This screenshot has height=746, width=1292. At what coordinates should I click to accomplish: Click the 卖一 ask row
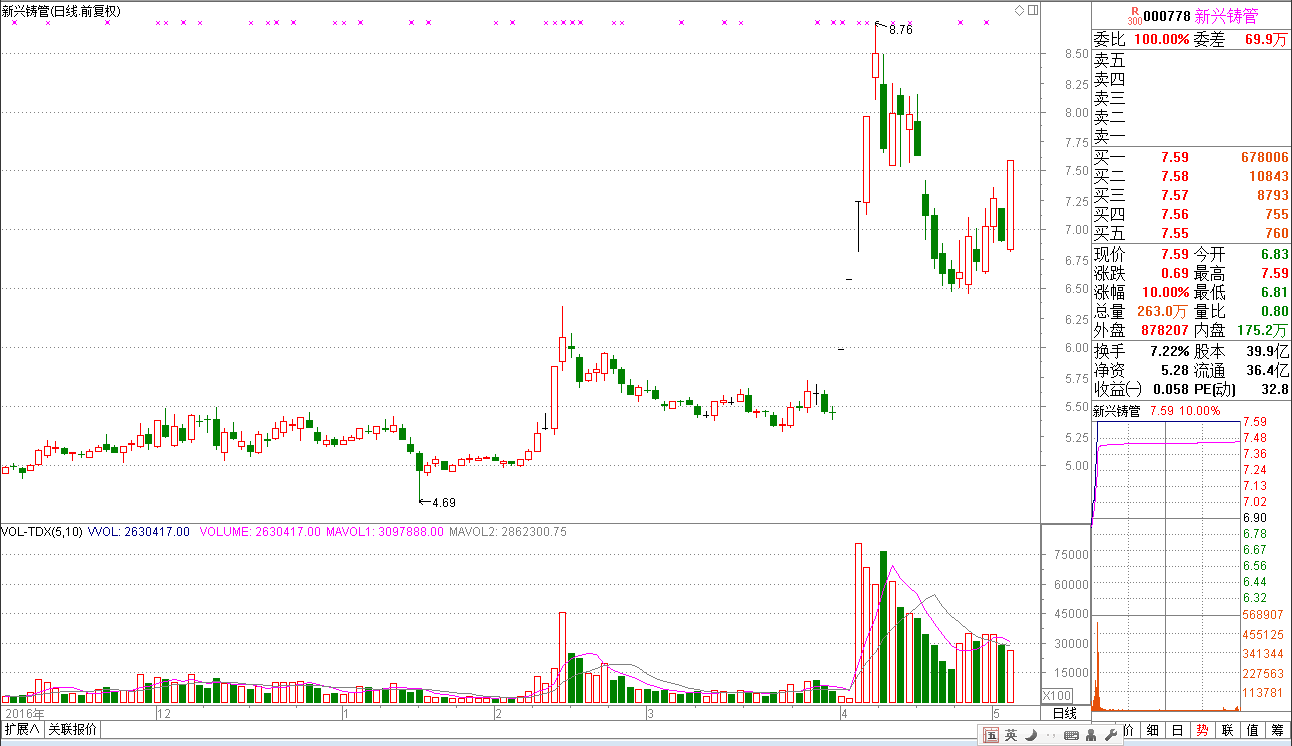[1191, 136]
